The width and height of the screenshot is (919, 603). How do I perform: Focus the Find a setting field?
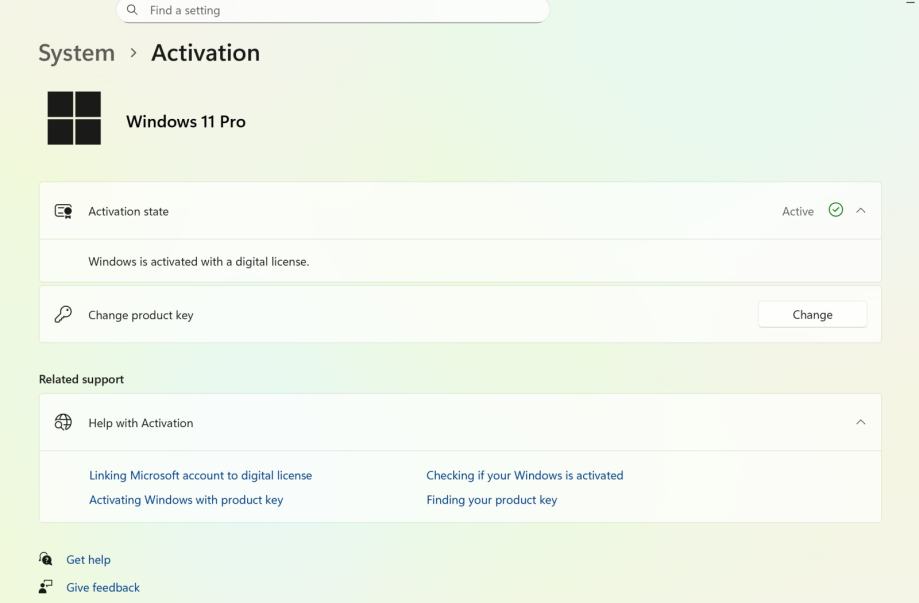pyautogui.click(x=340, y=11)
